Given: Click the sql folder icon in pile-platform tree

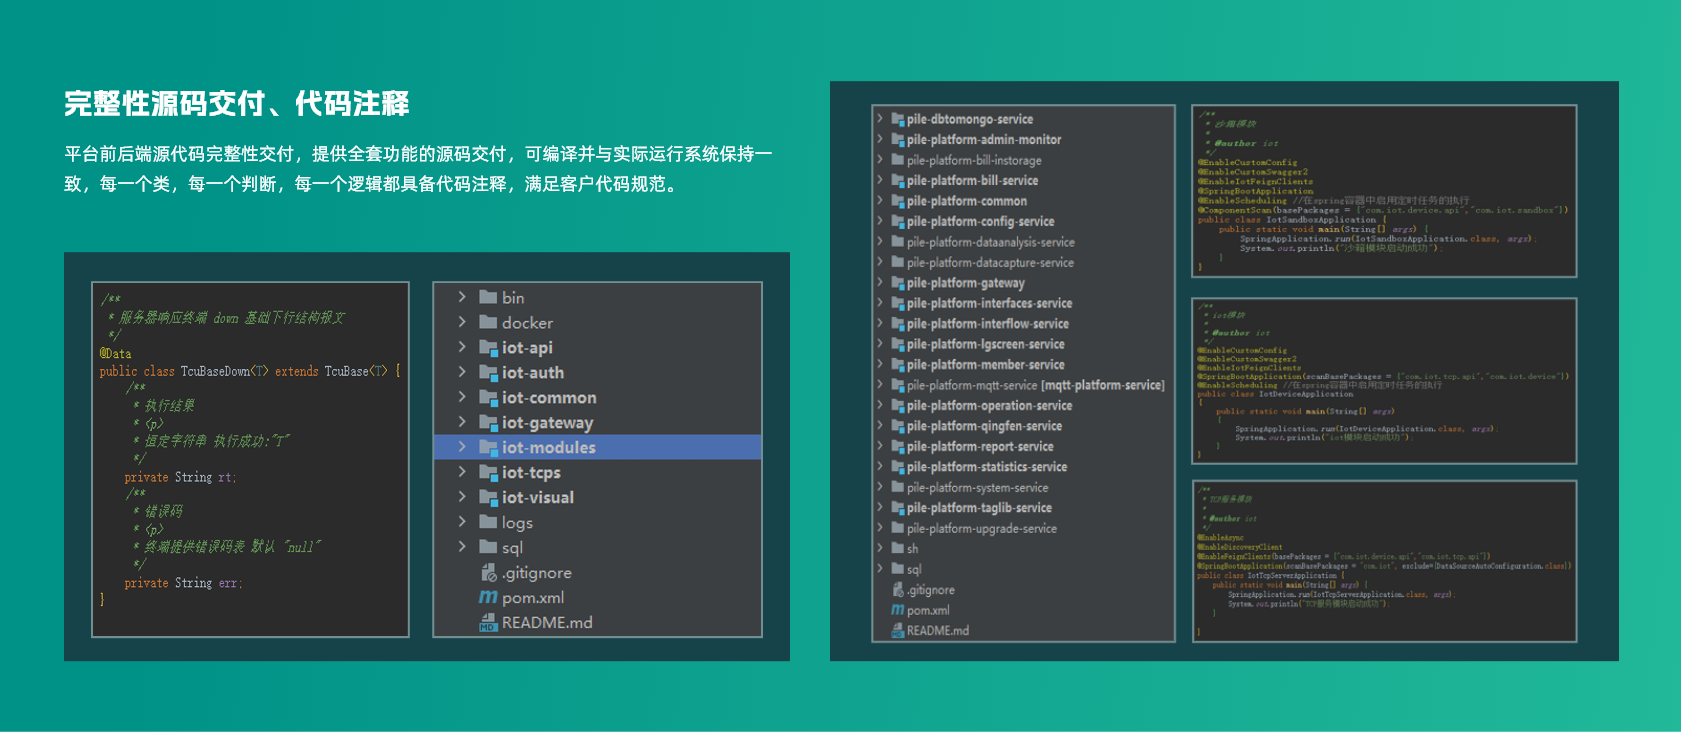Looking at the screenshot, I should [897, 569].
